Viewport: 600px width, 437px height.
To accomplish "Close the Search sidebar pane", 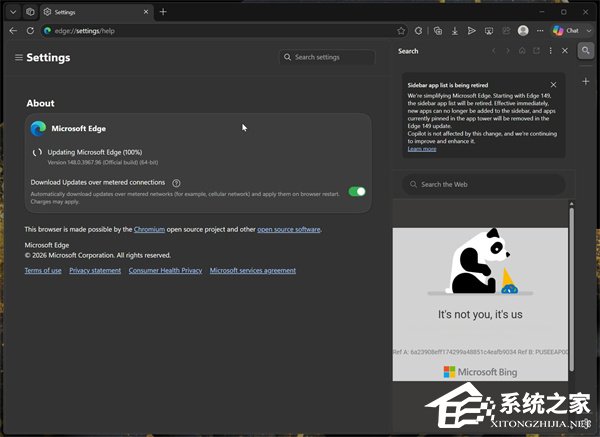I will 565,51.
